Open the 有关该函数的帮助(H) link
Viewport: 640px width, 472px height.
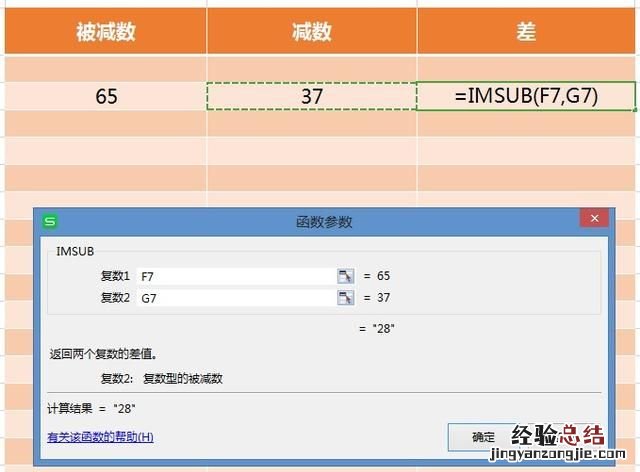(x=100, y=437)
